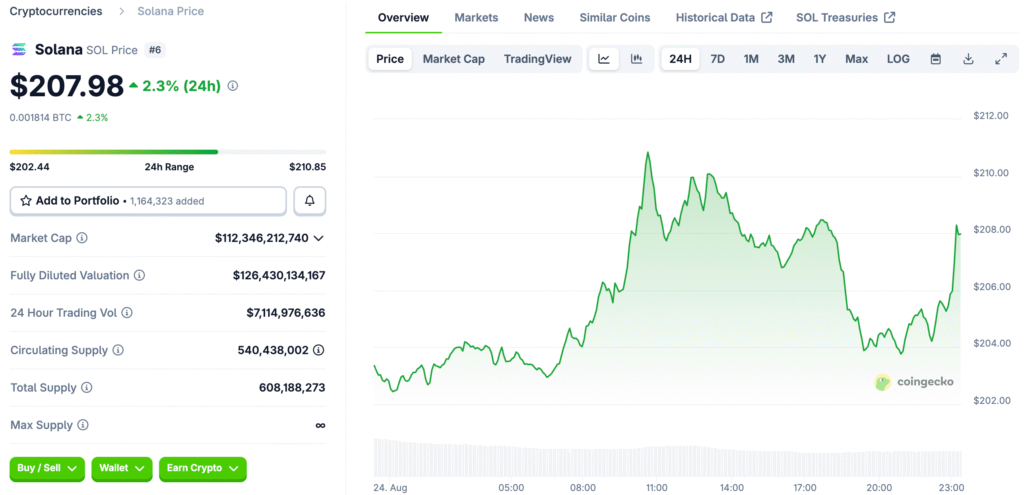Click the $207.98 price value

tap(67, 86)
